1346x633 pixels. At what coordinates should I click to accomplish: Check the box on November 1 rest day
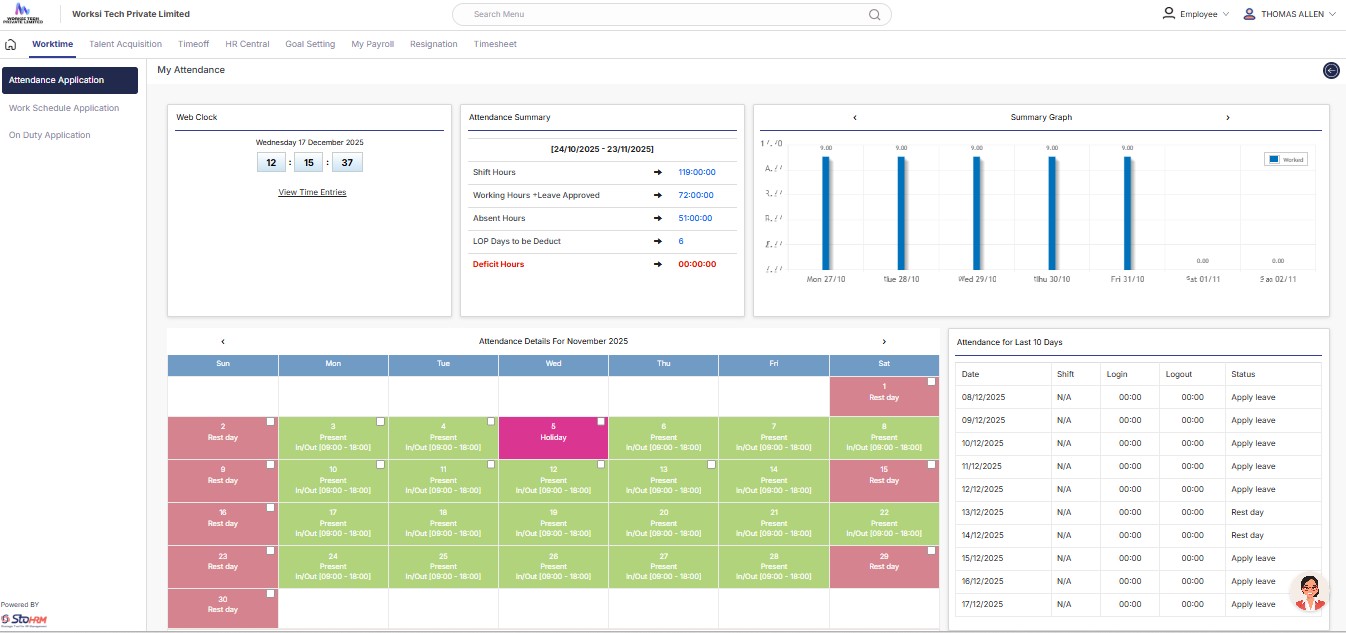[x=931, y=382]
